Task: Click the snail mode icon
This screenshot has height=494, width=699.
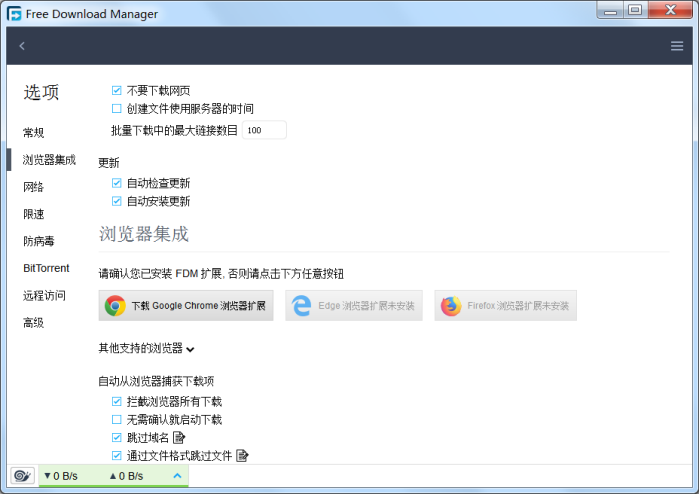Action: (21, 476)
